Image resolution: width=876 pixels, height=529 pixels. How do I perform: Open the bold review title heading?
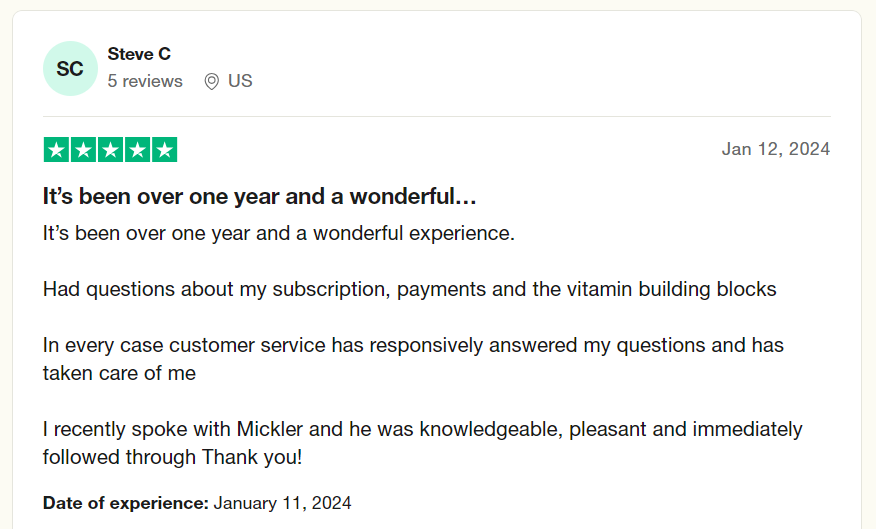coord(259,197)
